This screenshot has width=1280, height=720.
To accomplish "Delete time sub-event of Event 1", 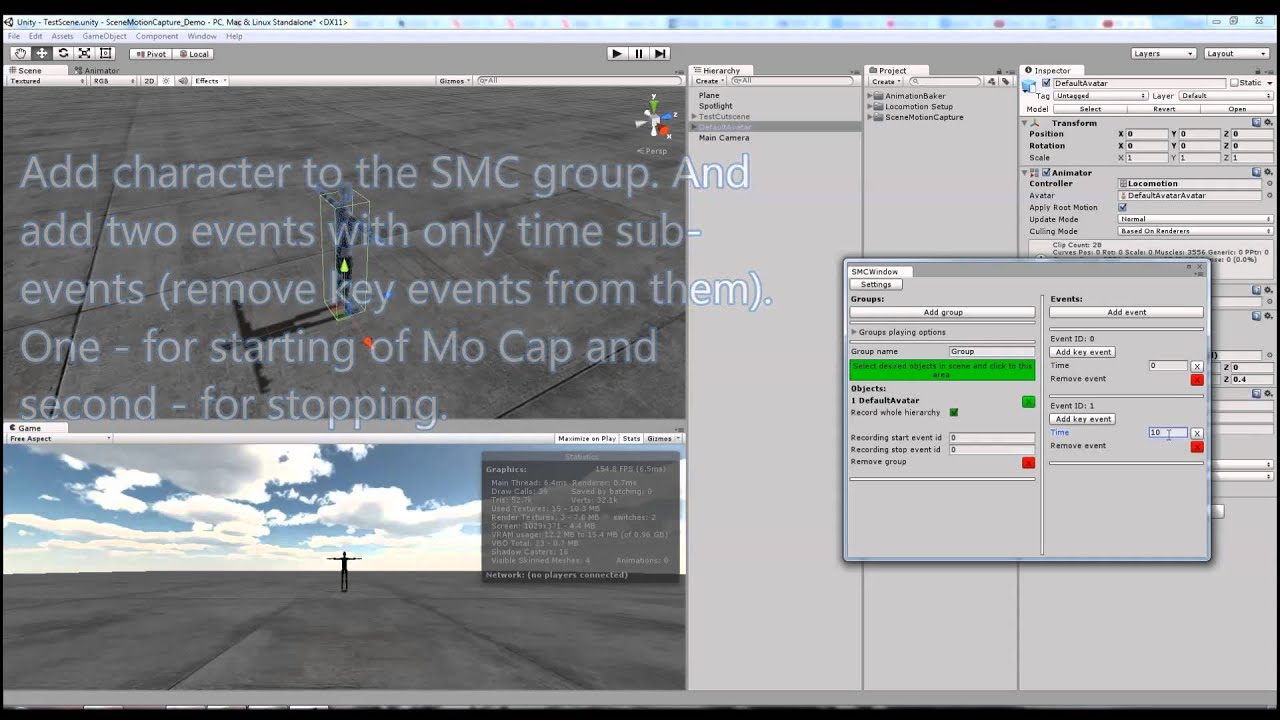I will coord(1197,433).
